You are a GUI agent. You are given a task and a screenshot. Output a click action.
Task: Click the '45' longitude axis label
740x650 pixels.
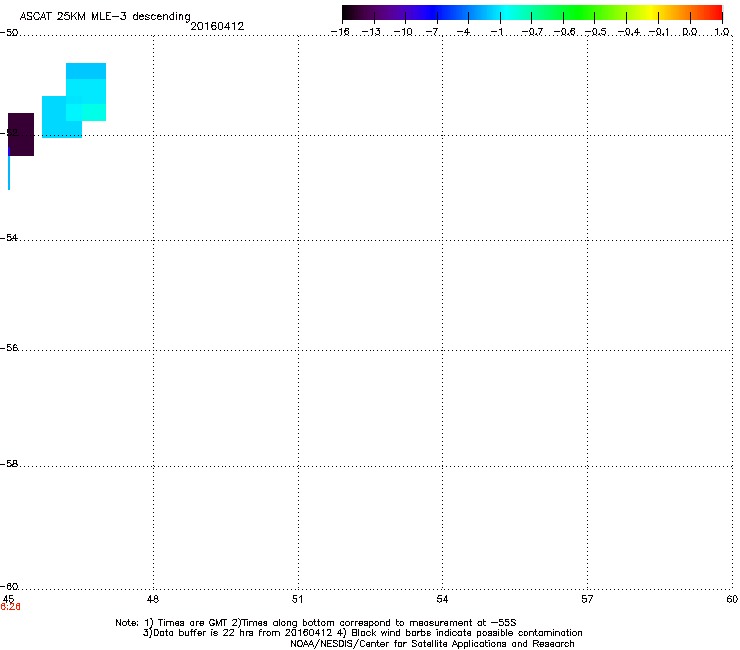pos(8,599)
